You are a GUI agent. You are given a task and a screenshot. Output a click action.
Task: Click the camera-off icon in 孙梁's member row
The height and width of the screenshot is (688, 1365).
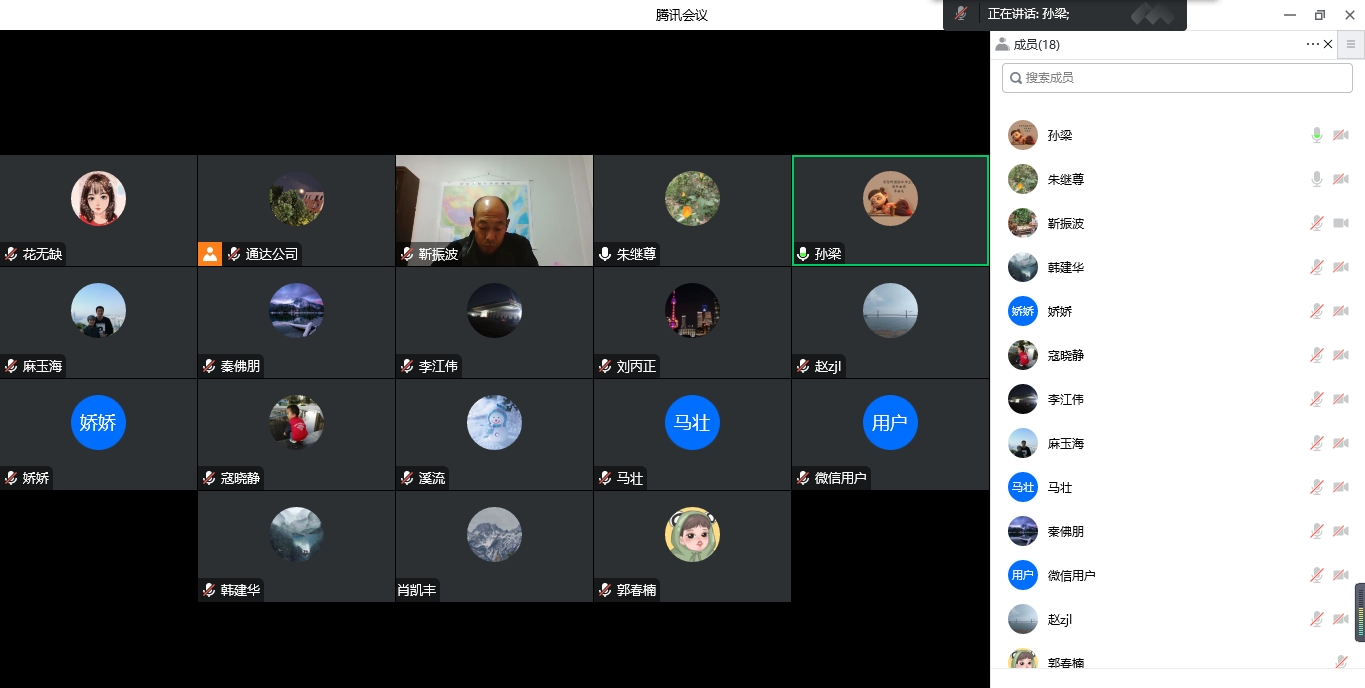pyautogui.click(x=1341, y=135)
